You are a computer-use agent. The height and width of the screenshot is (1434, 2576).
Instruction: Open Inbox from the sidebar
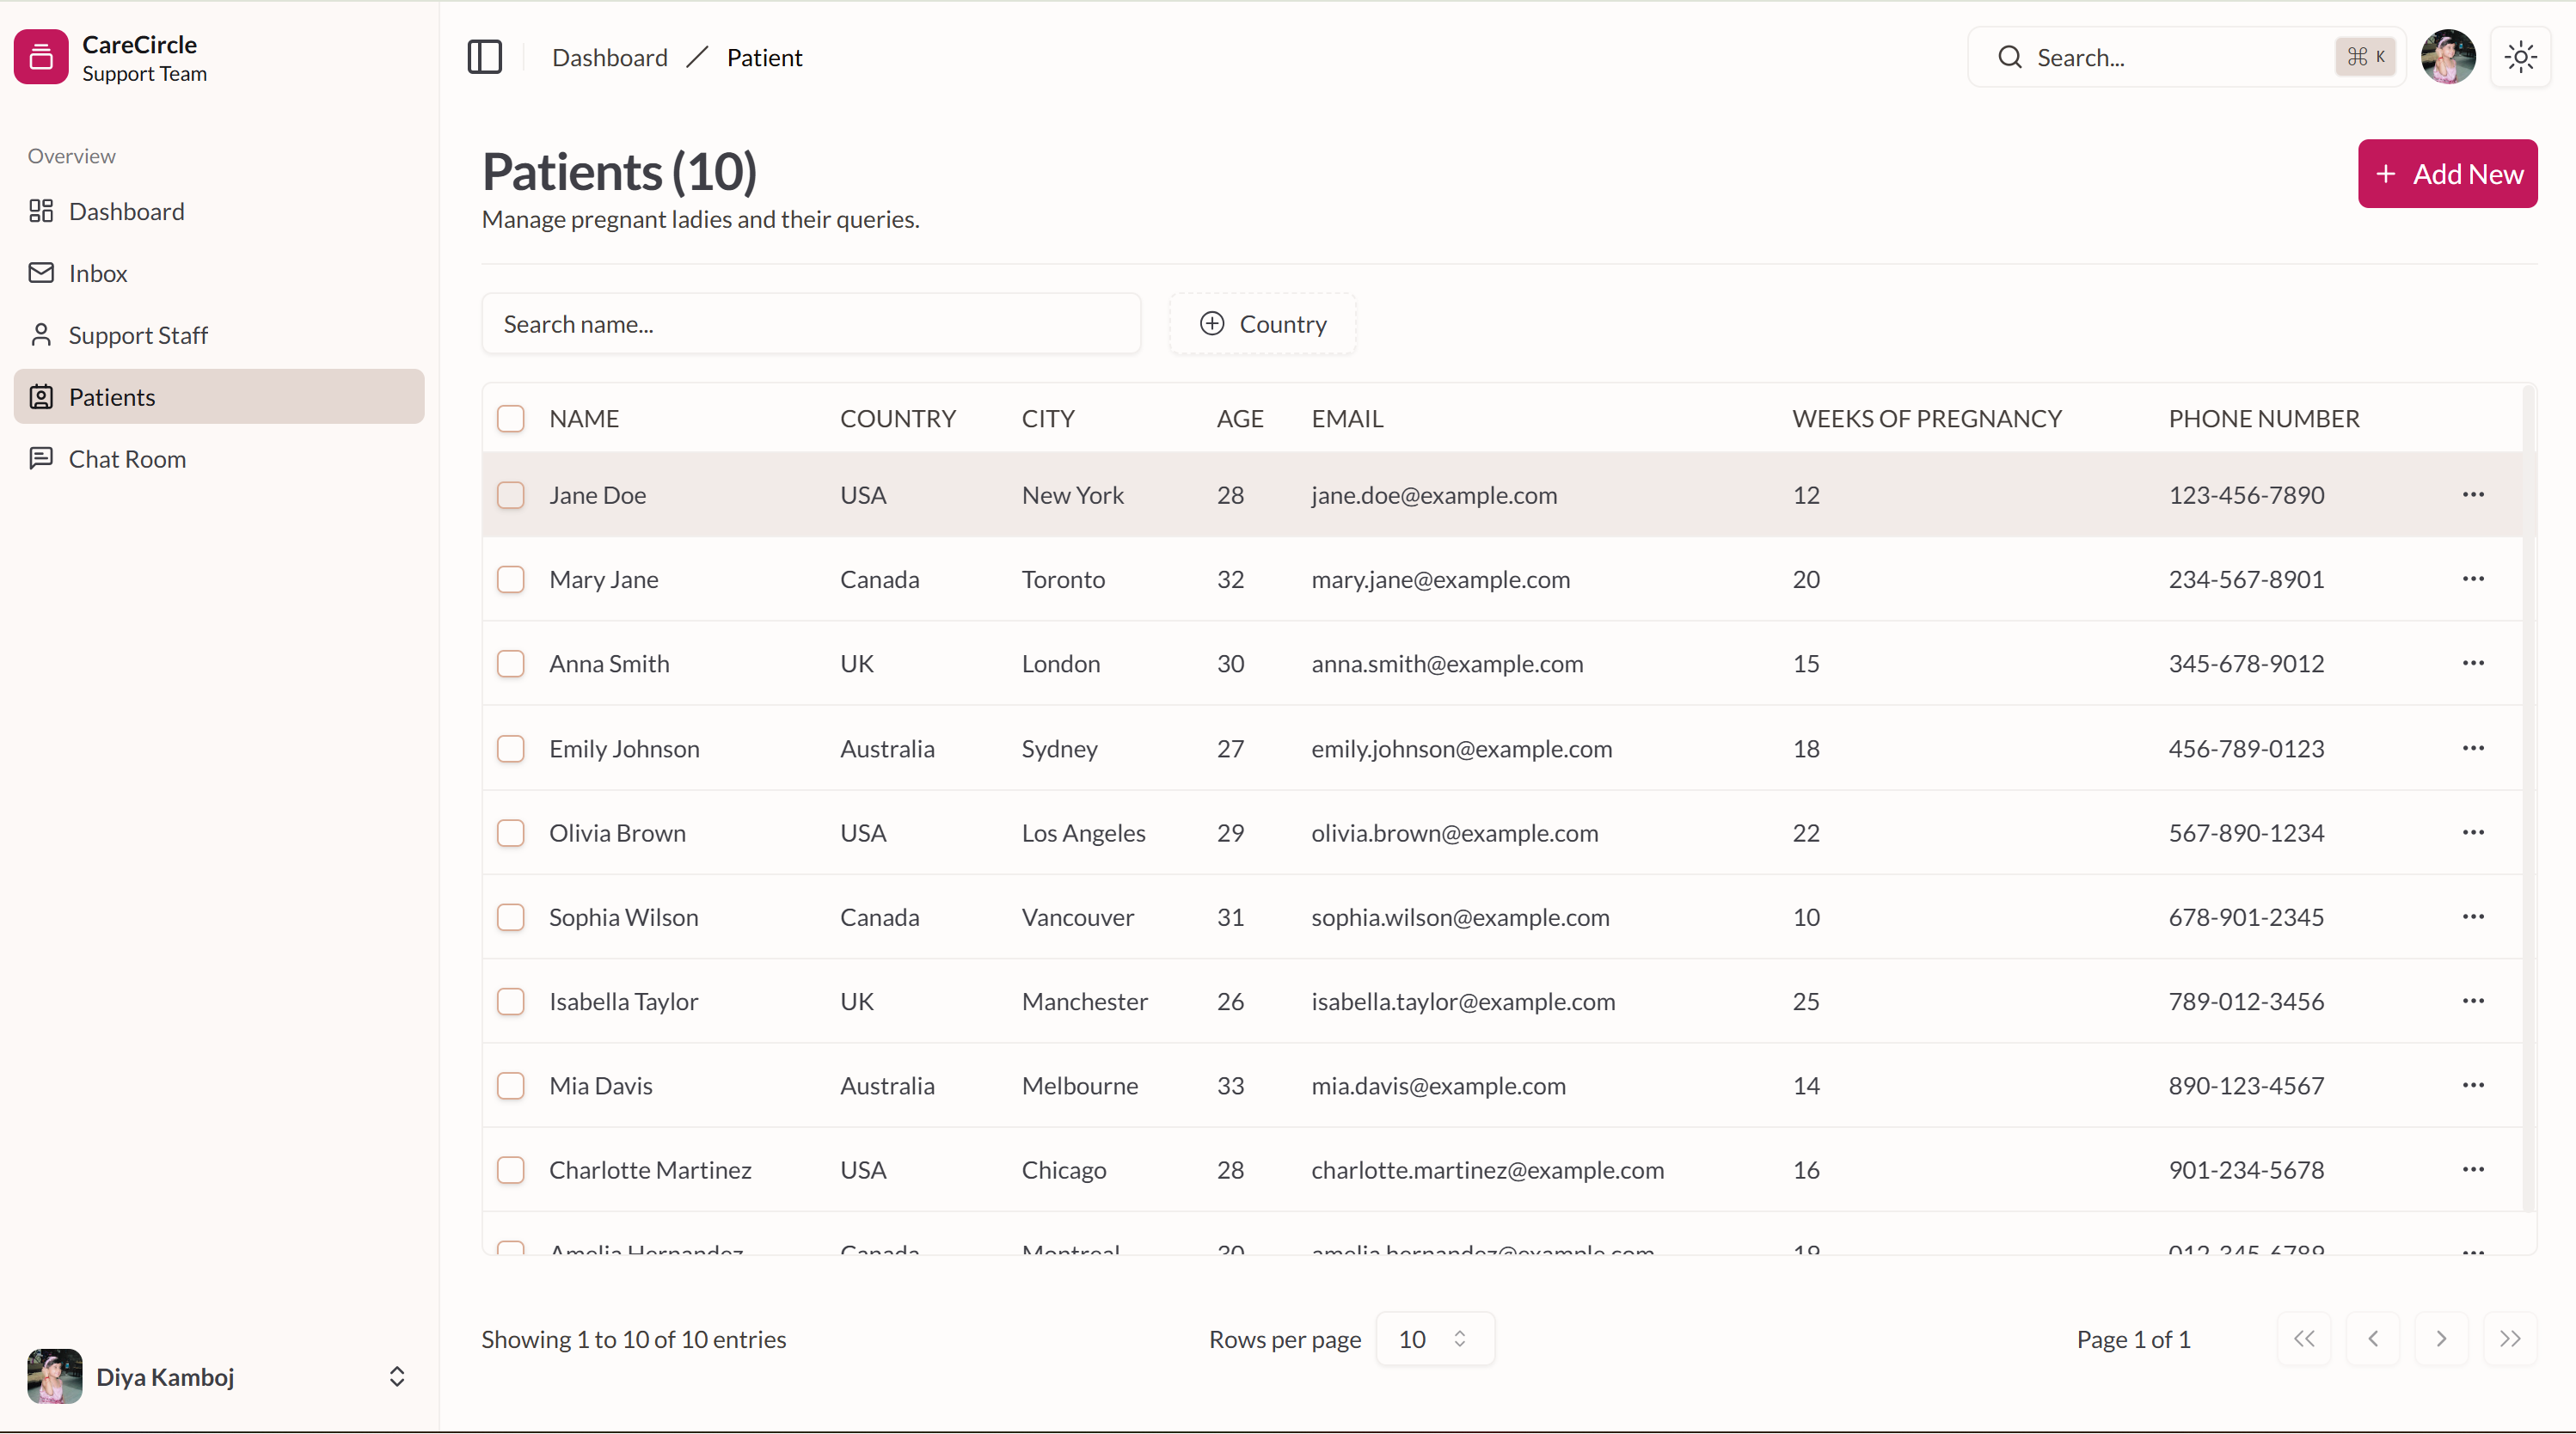pos(98,273)
